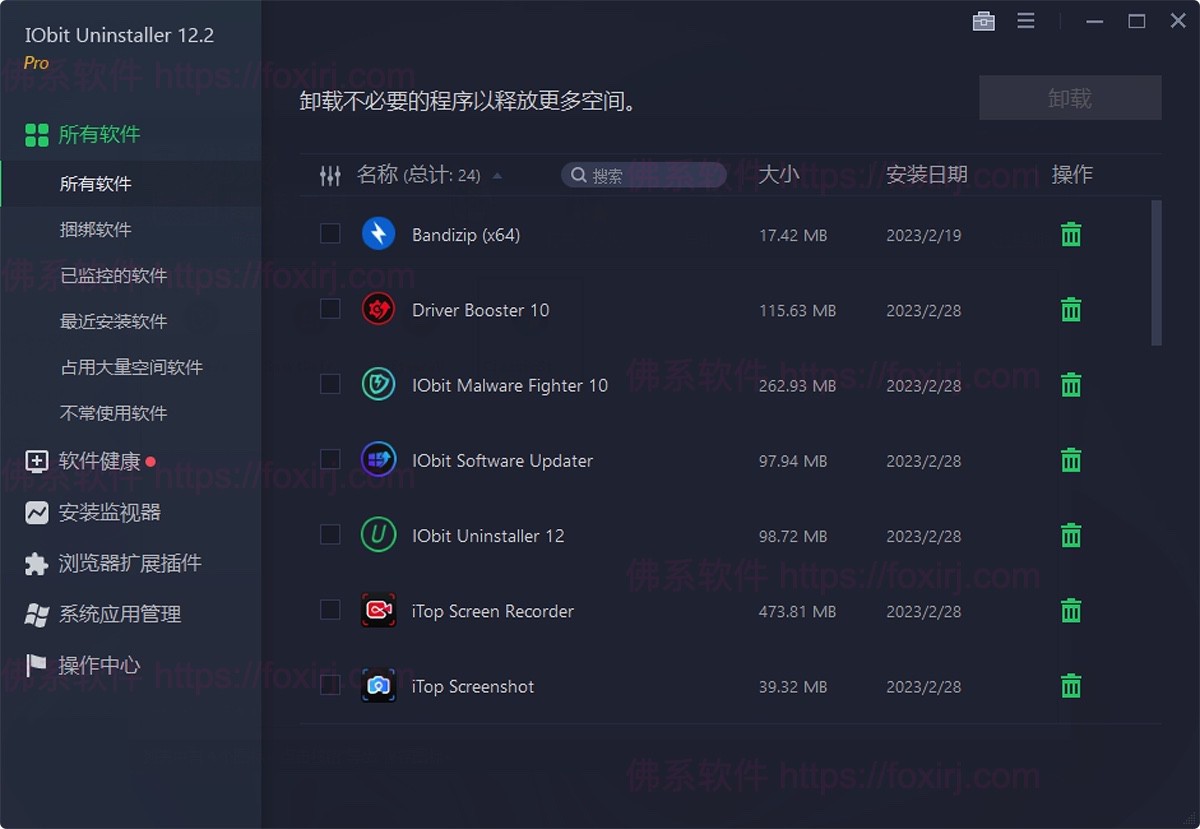Viewport: 1200px width, 829px height.
Task: Open the toolbox icon in the title bar
Action: pyautogui.click(x=983, y=20)
